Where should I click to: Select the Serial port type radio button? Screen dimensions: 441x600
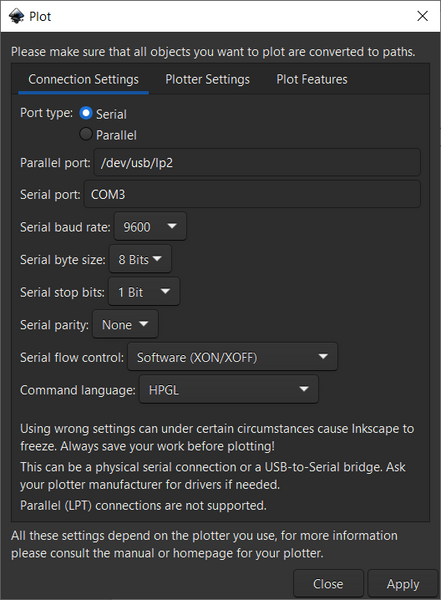[x=86, y=113]
